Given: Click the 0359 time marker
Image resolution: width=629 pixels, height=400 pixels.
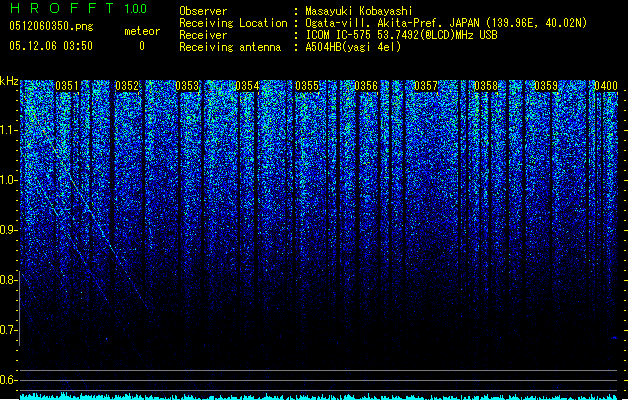Looking at the screenshot, I should (x=546, y=86).
